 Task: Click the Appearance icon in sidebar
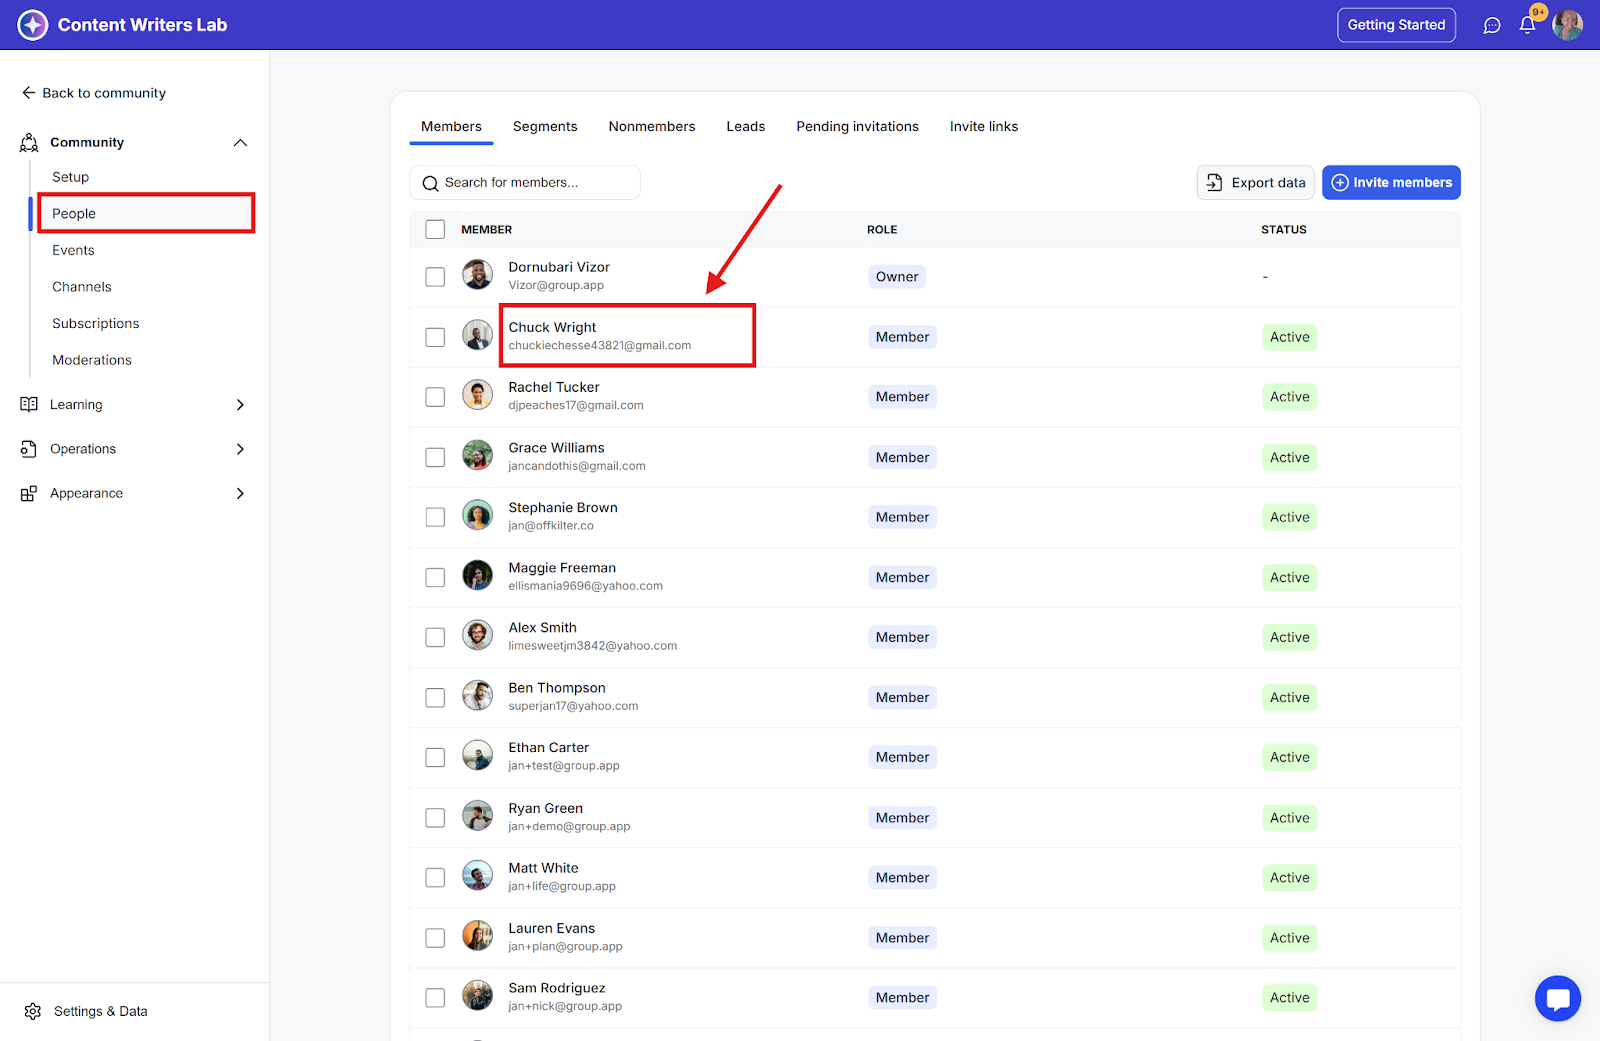(29, 494)
